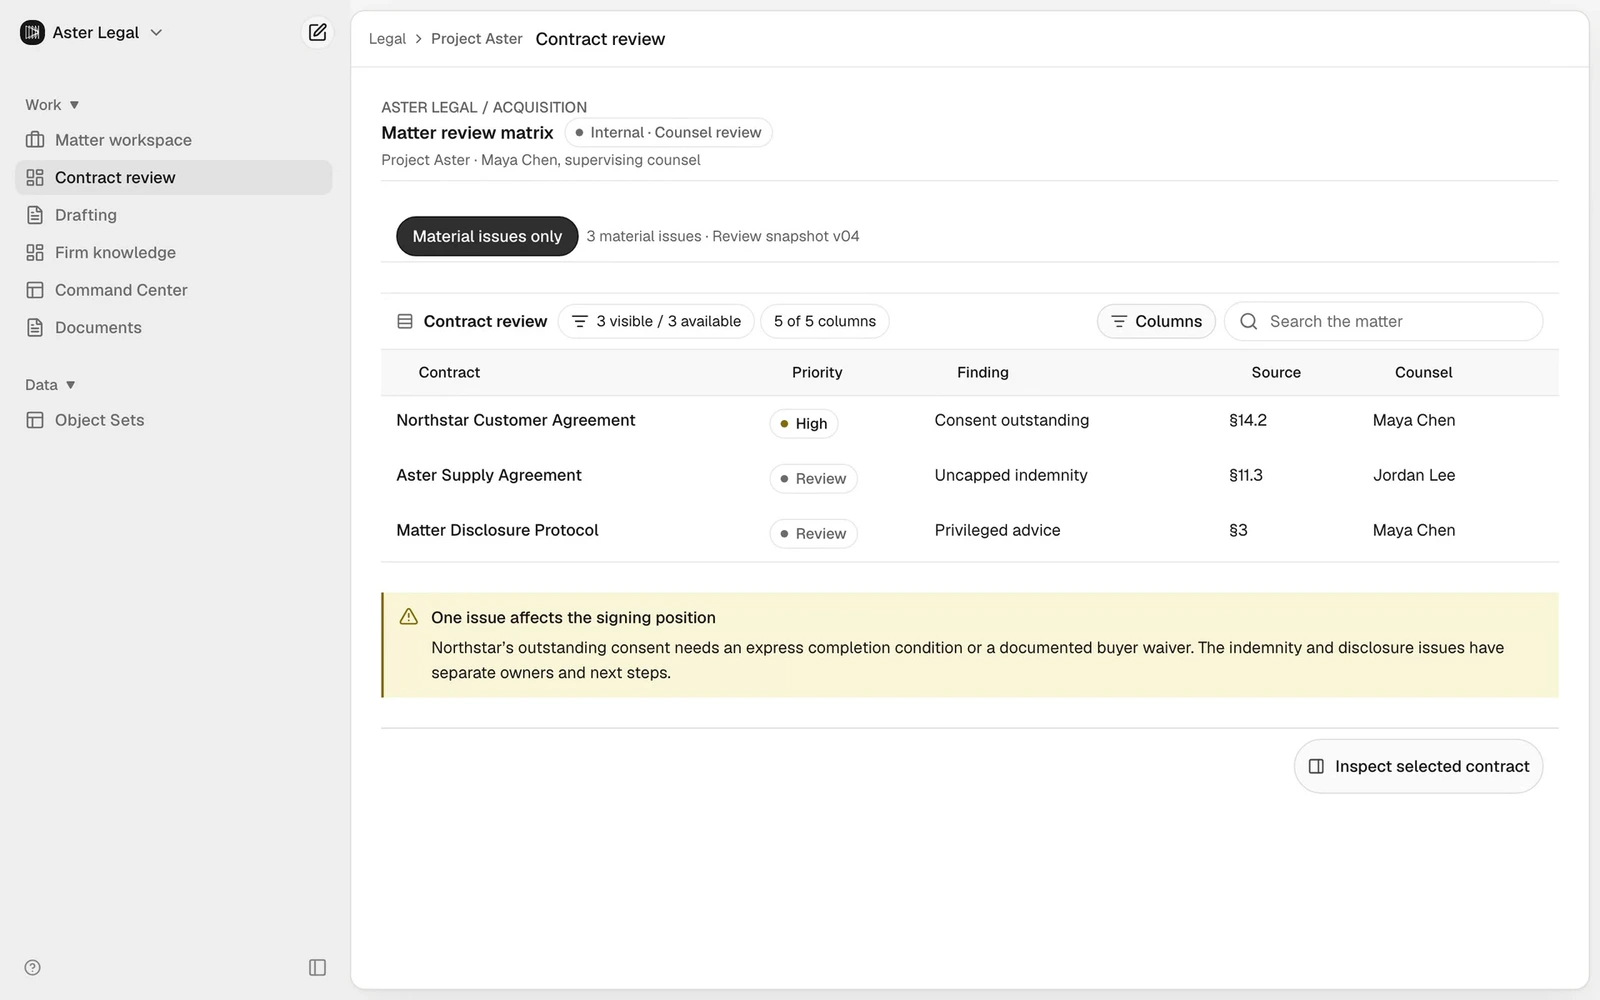1600x1000 pixels.
Task: Go to Project Aster breadcrumb
Action: coord(477,39)
